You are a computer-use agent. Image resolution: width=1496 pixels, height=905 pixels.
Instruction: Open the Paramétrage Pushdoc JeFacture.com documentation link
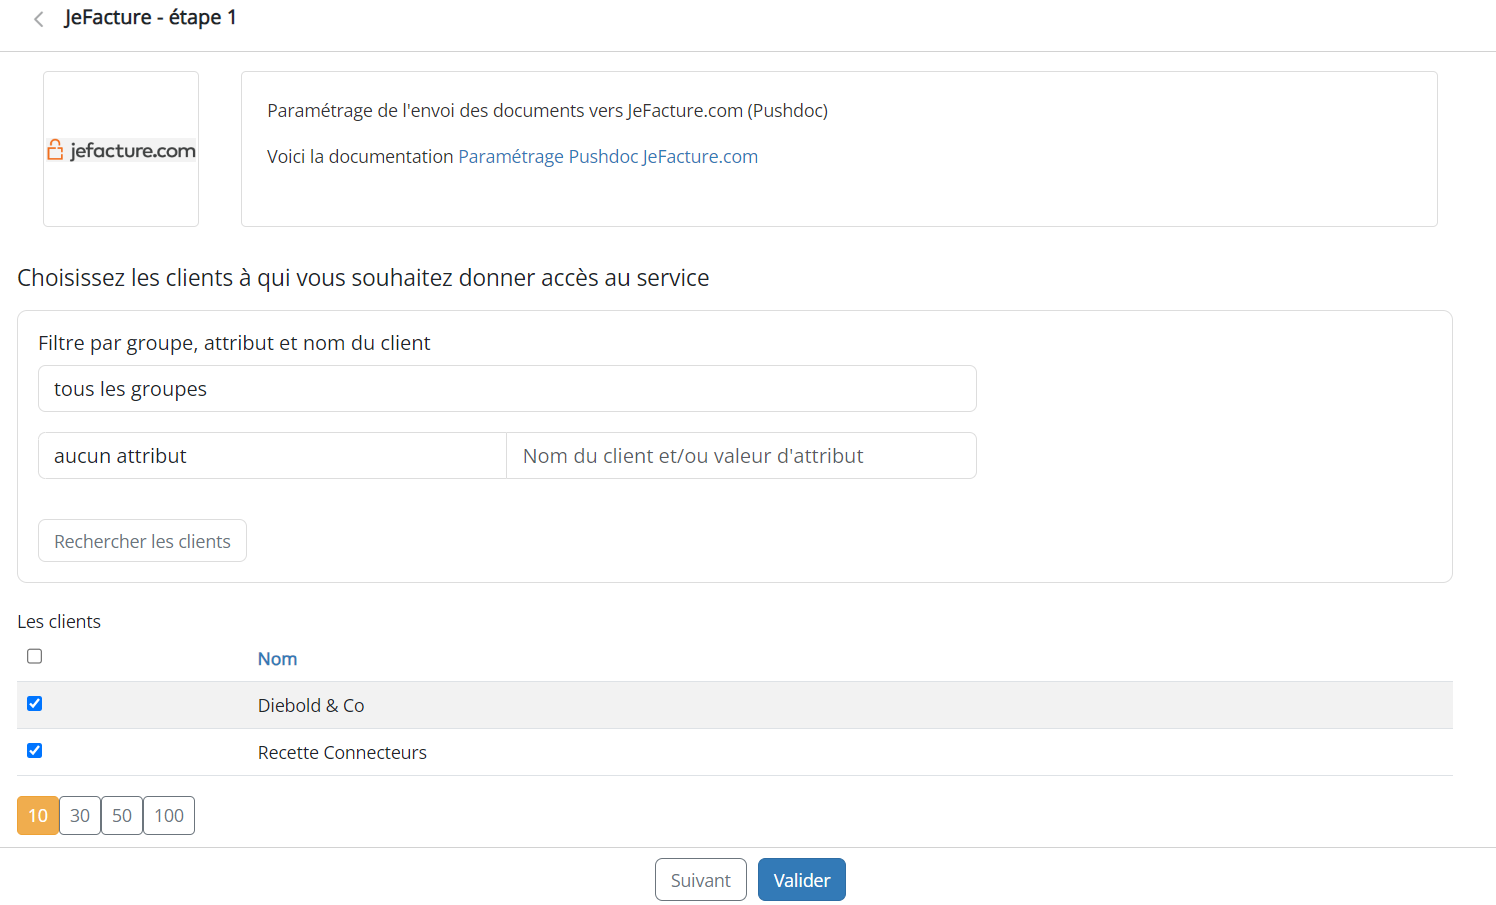coord(607,157)
